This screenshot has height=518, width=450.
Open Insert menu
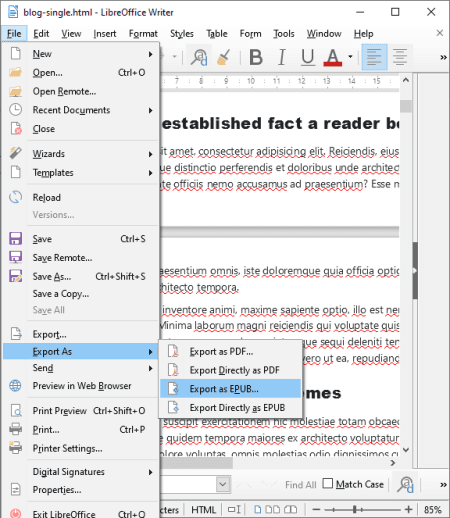pos(105,34)
